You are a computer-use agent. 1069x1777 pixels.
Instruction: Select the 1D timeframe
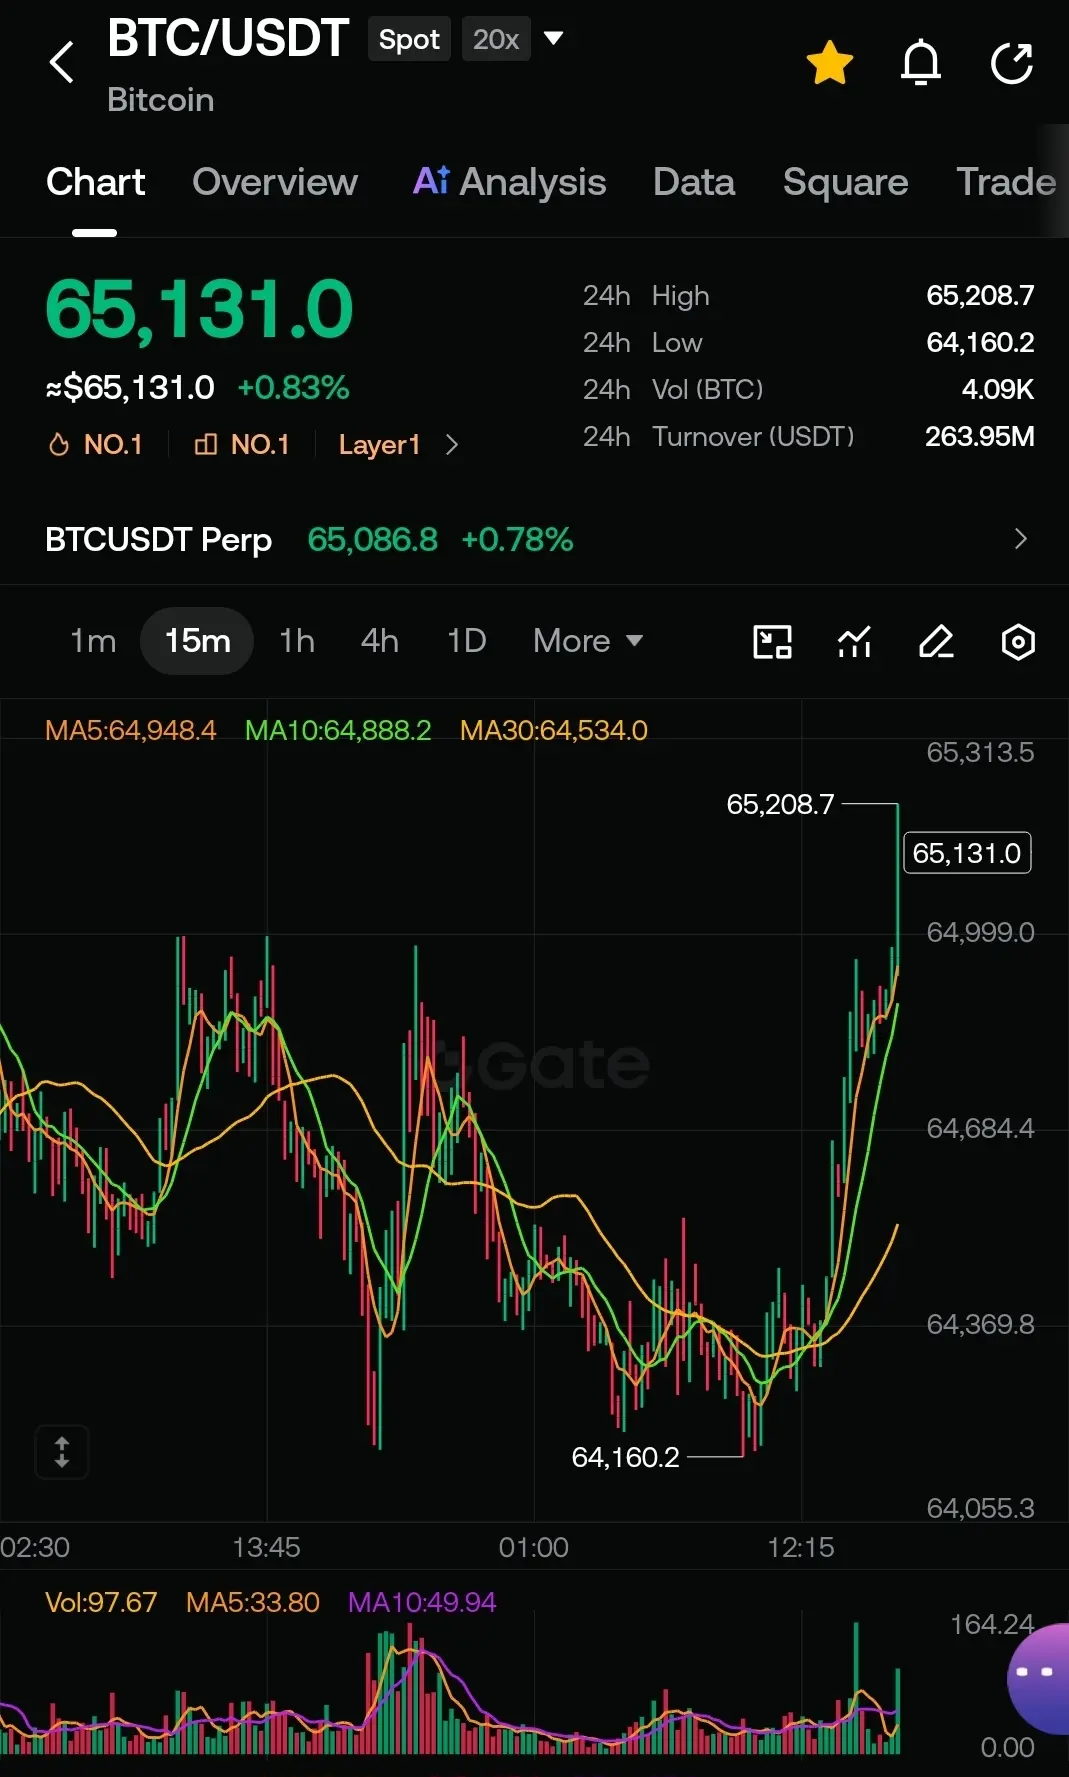click(466, 640)
